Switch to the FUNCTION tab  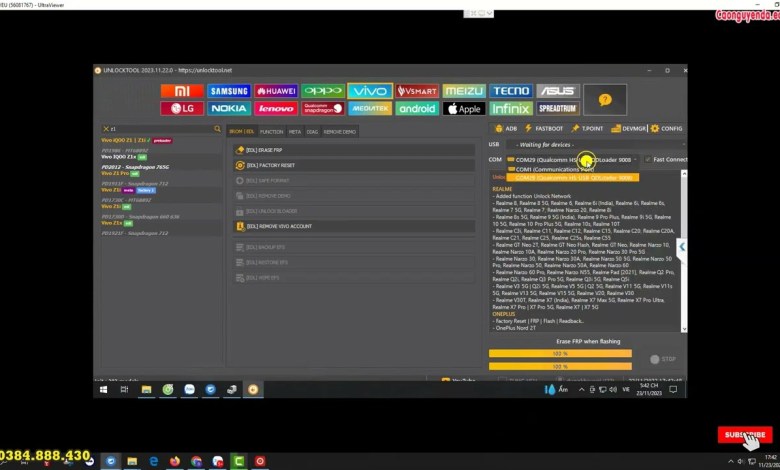point(271,131)
